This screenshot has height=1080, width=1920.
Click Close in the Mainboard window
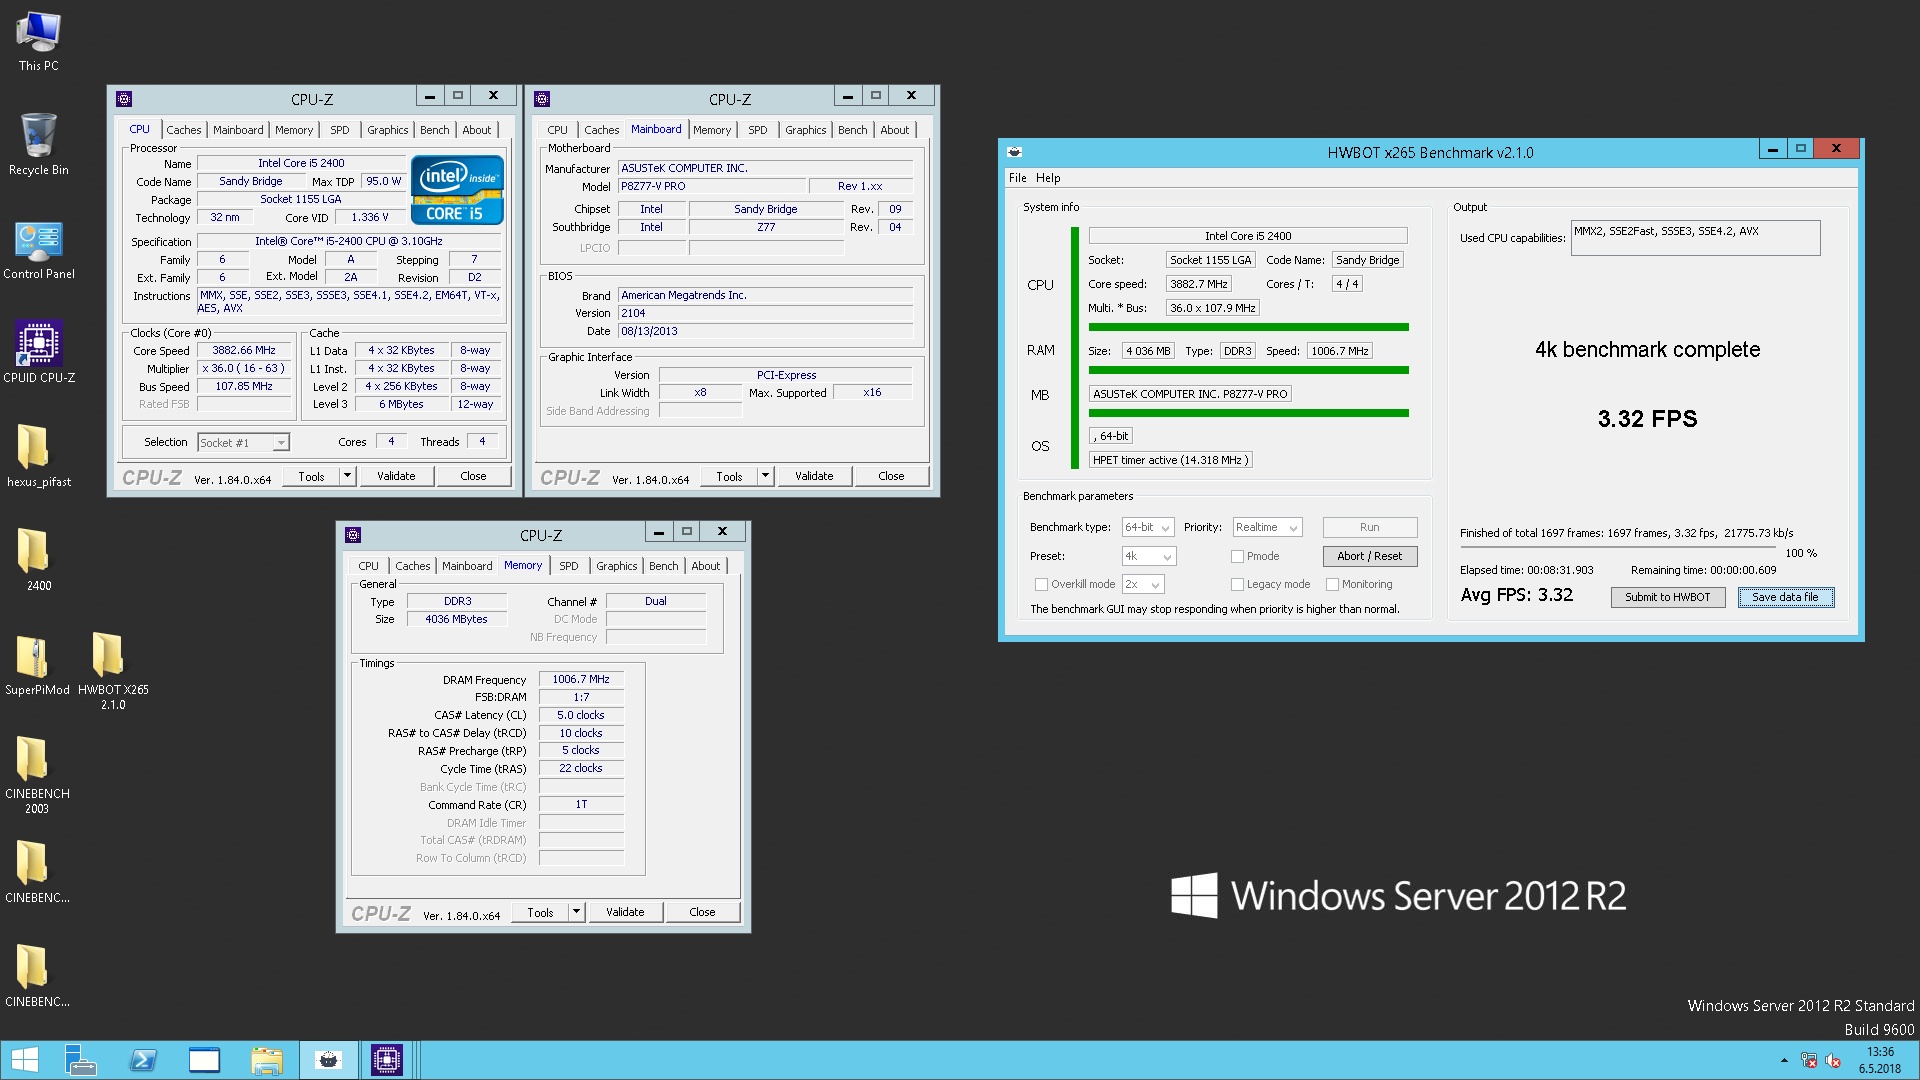[891, 476]
